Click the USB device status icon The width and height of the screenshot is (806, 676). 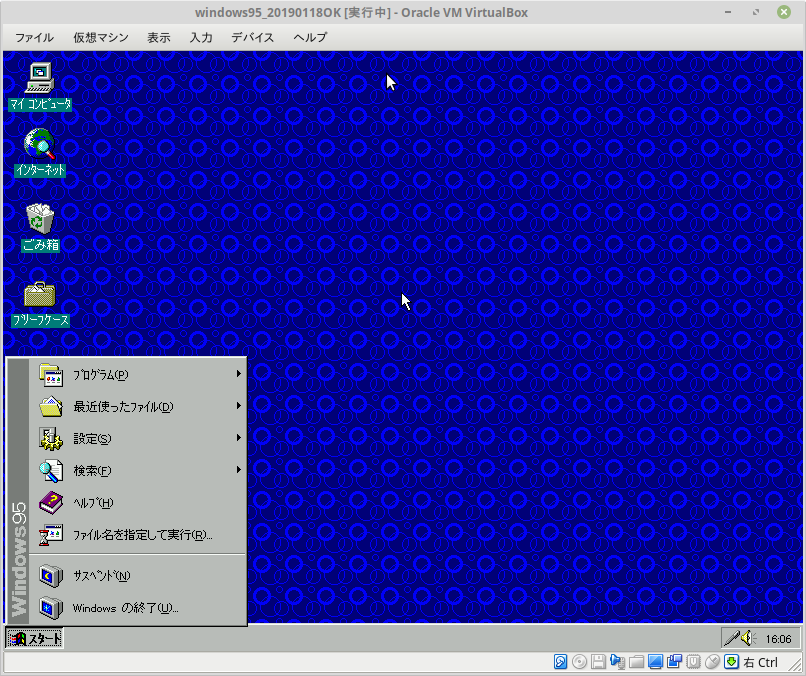point(694,661)
